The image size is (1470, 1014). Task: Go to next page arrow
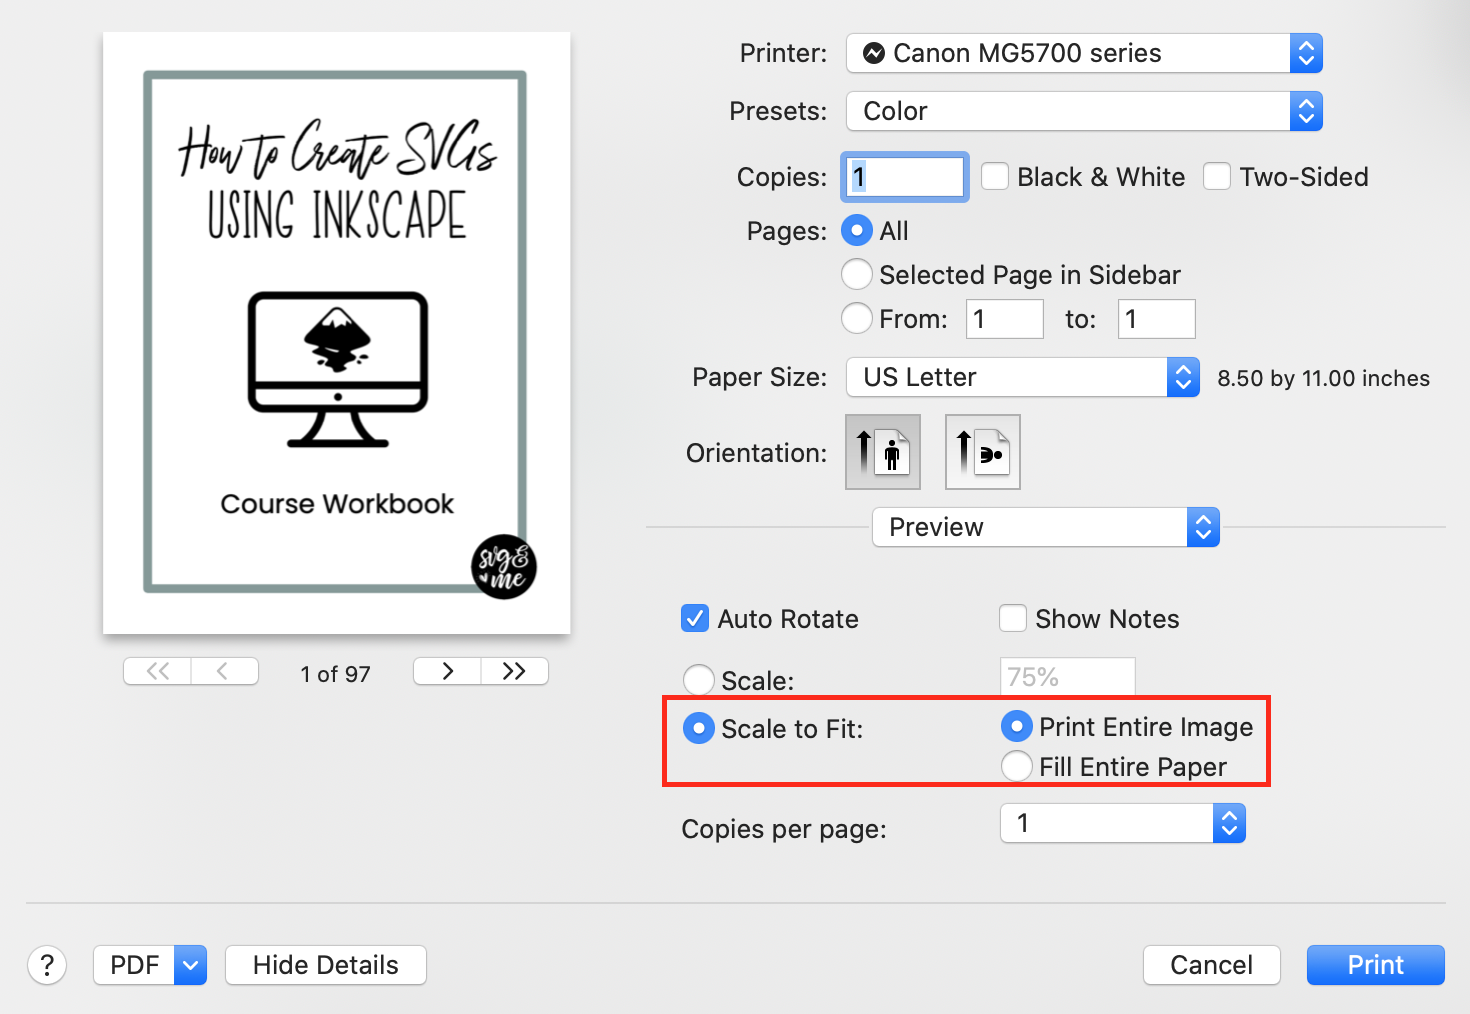pos(447,671)
